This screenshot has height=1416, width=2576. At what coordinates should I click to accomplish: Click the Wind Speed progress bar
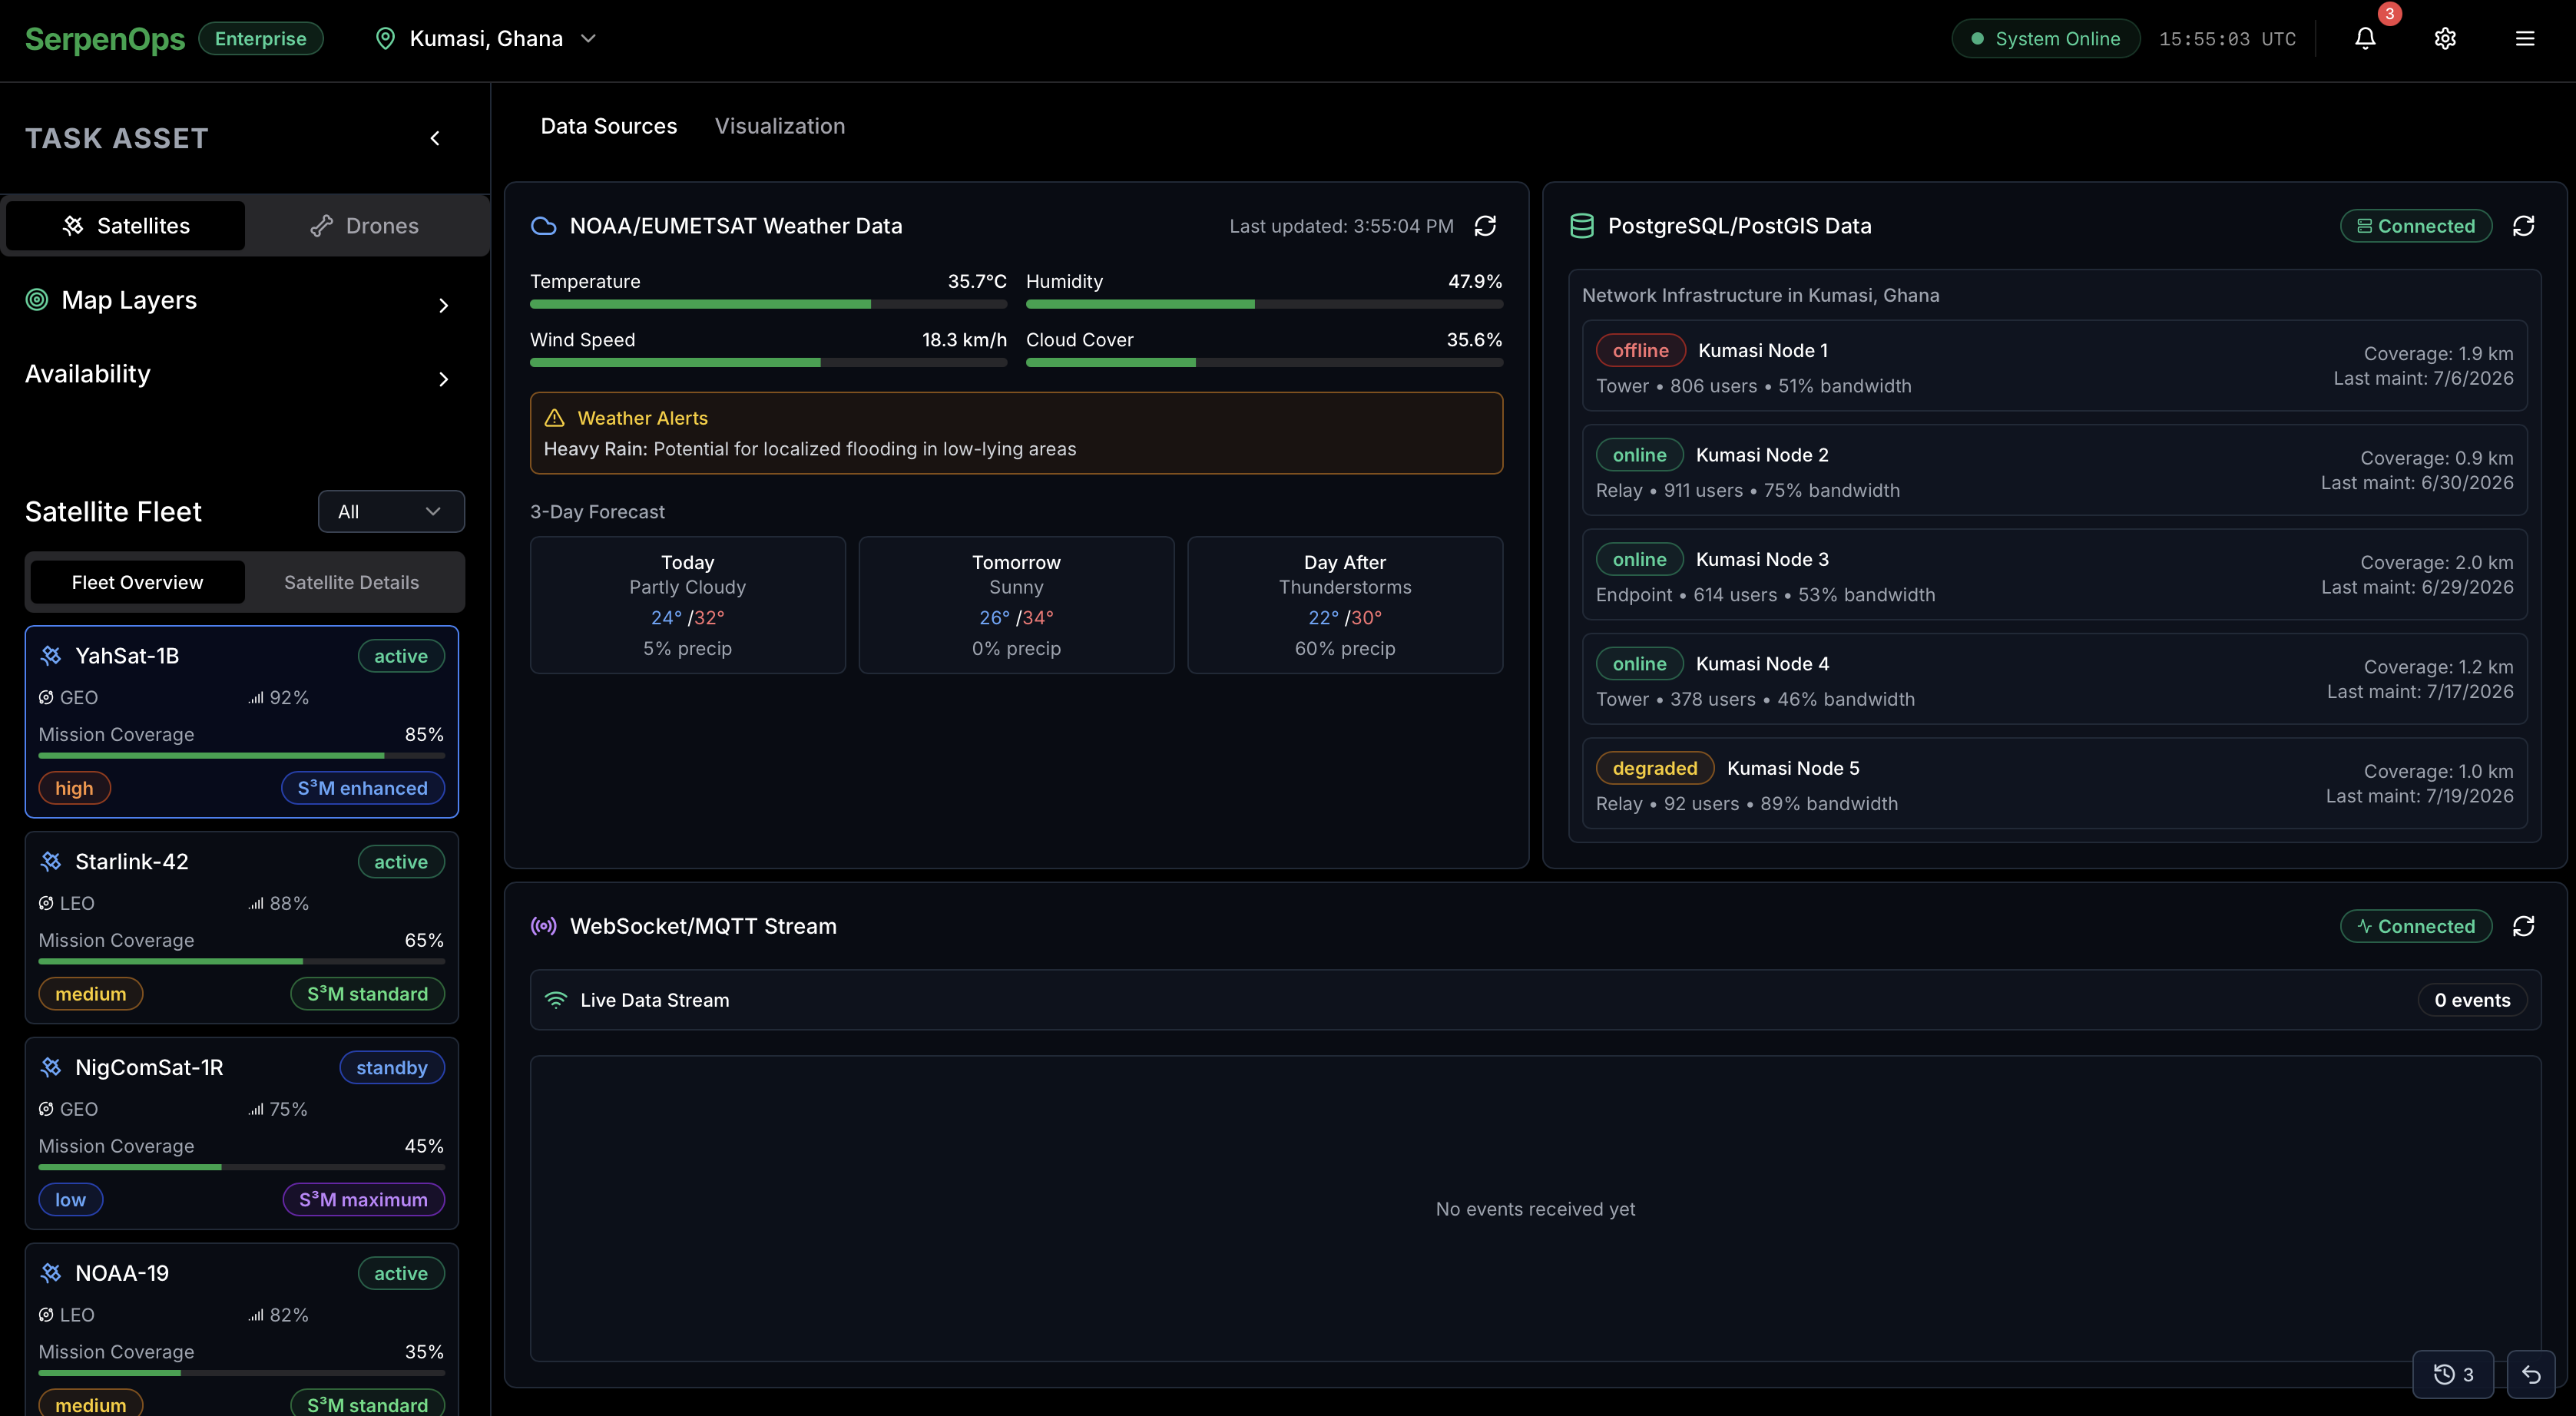pyautogui.click(x=768, y=363)
